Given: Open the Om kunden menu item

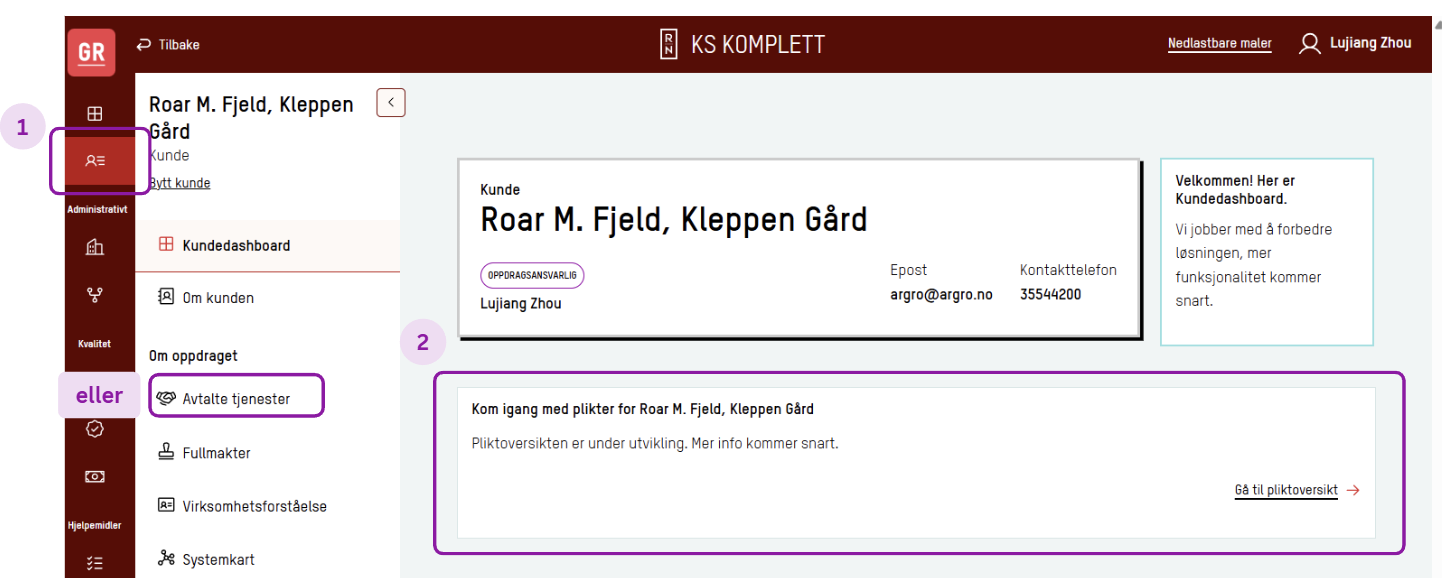Looking at the screenshot, I should coord(217,298).
